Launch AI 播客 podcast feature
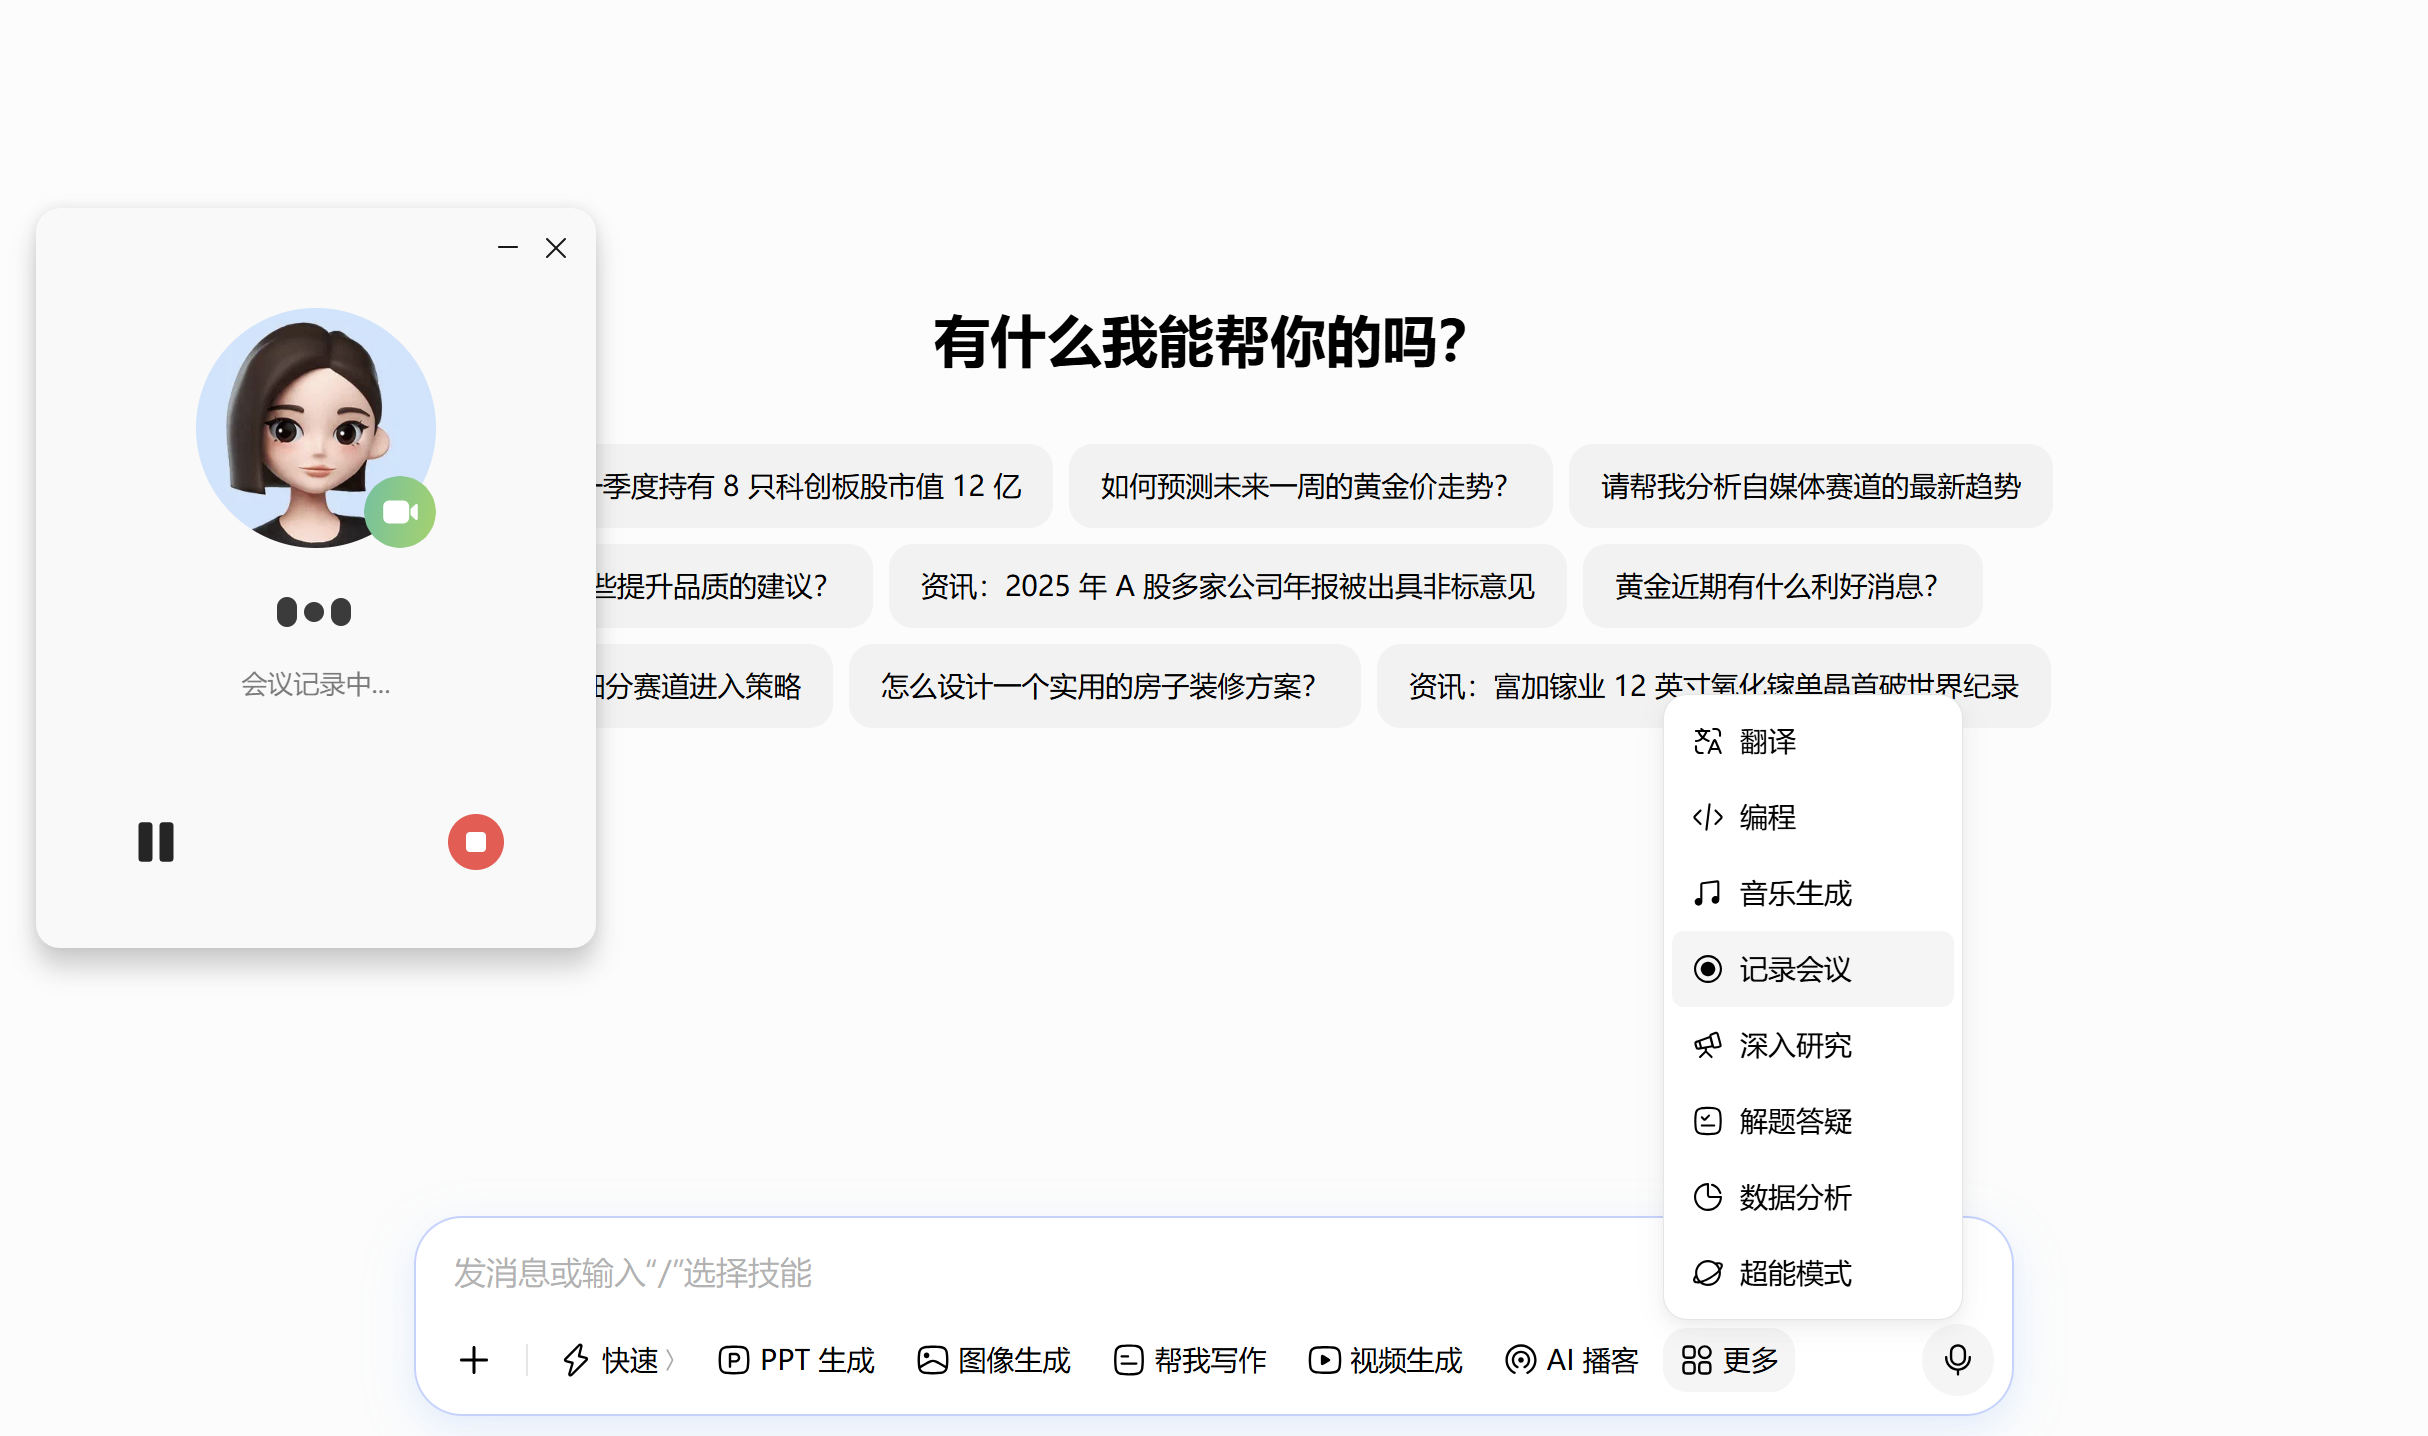Image resolution: width=2428 pixels, height=1436 pixels. click(x=1572, y=1360)
